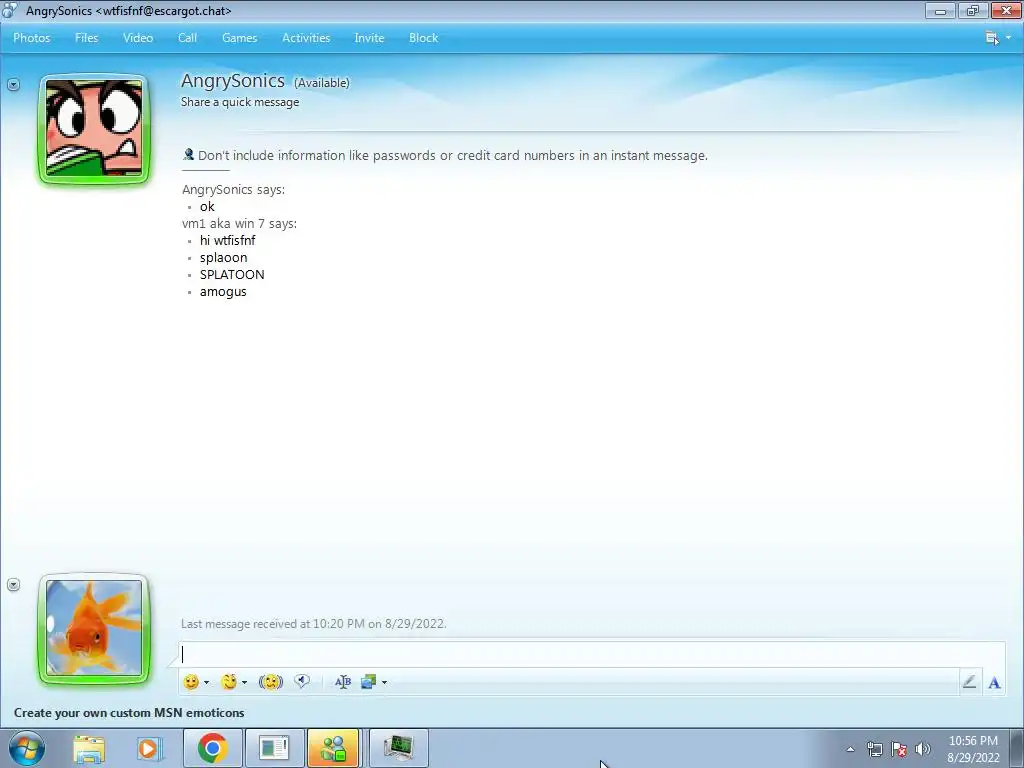Click the AngrySonics contact name
This screenshot has height=768, width=1024.
coord(232,81)
